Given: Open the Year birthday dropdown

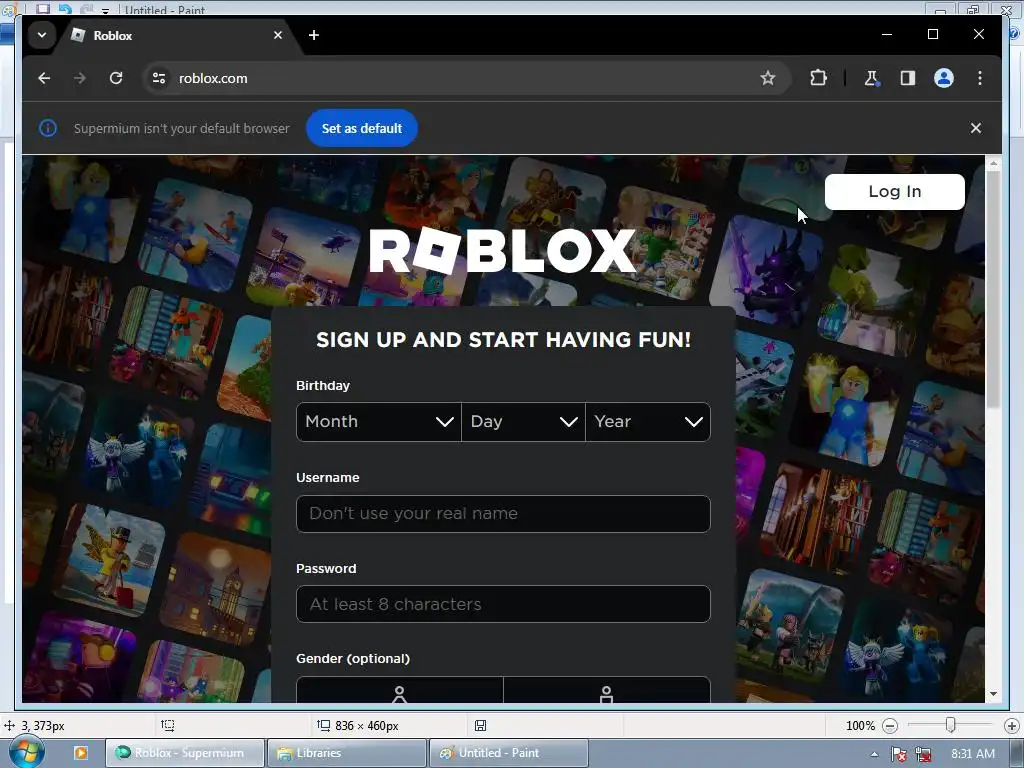Looking at the screenshot, I should point(648,422).
